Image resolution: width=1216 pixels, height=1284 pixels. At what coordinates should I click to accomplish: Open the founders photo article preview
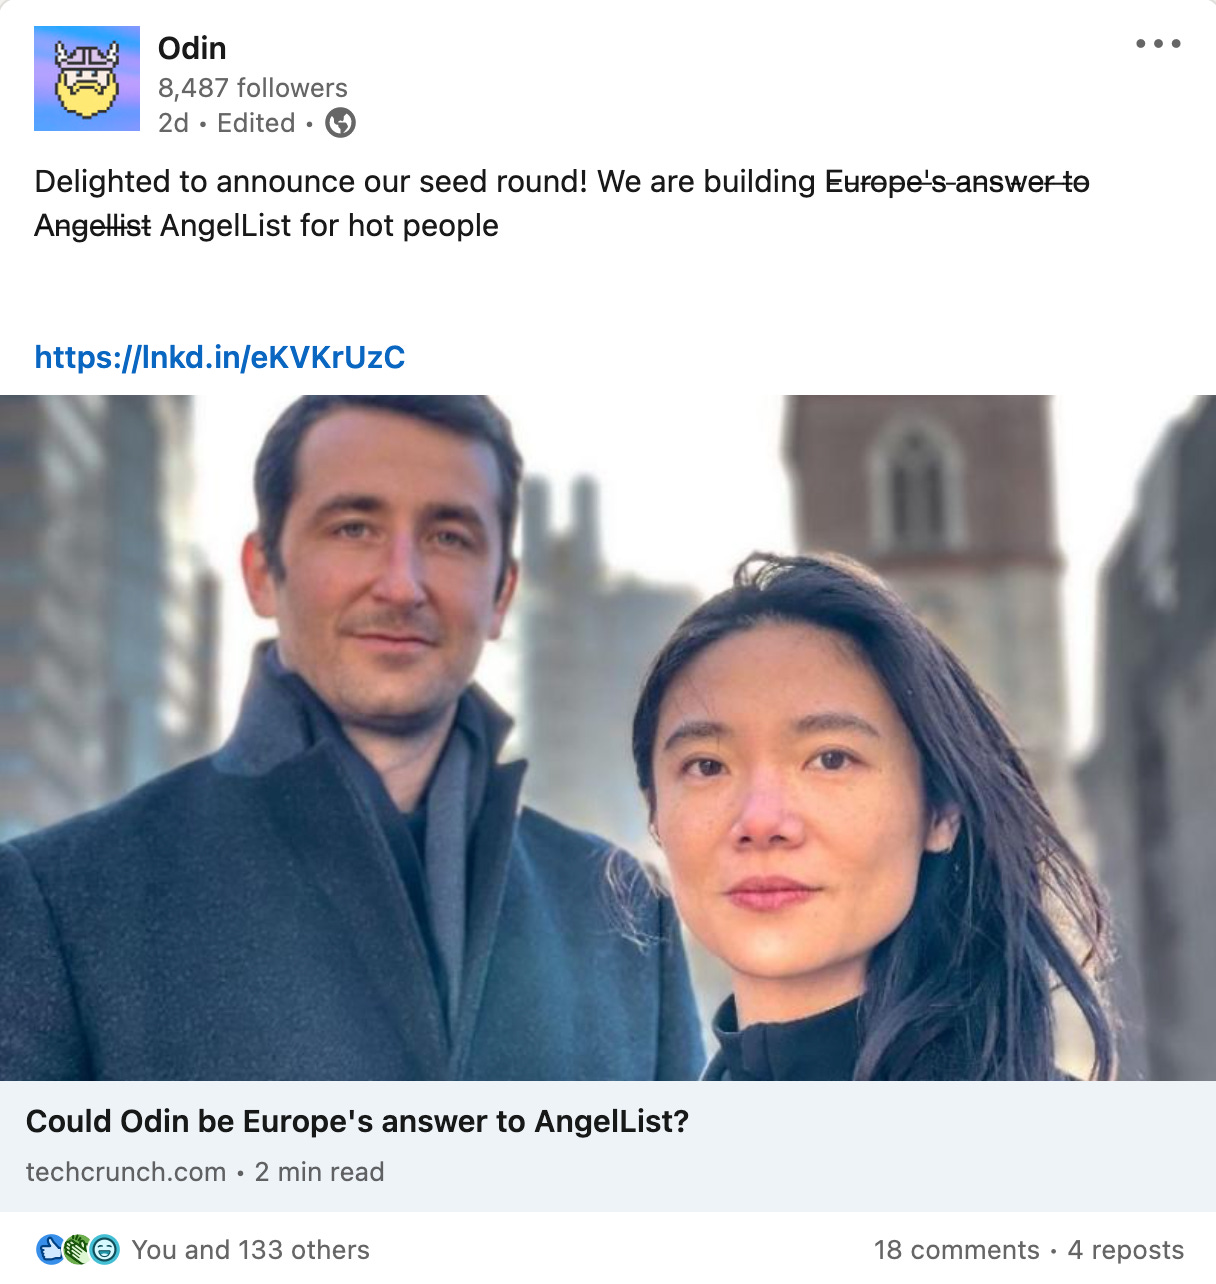pyautogui.click(x=608, y=738)
